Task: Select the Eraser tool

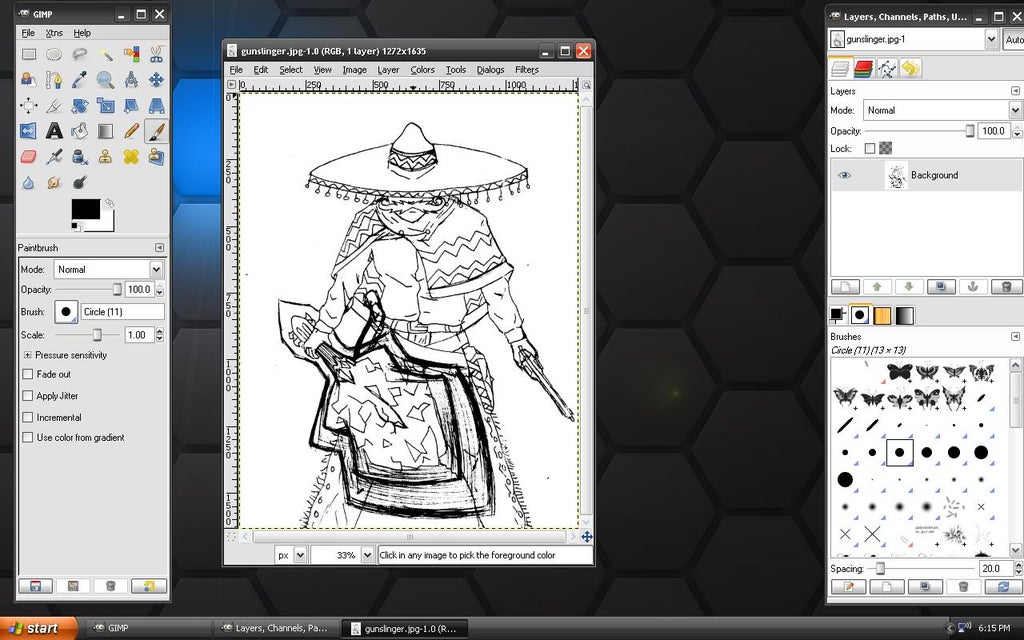Action: coord(28,157)
